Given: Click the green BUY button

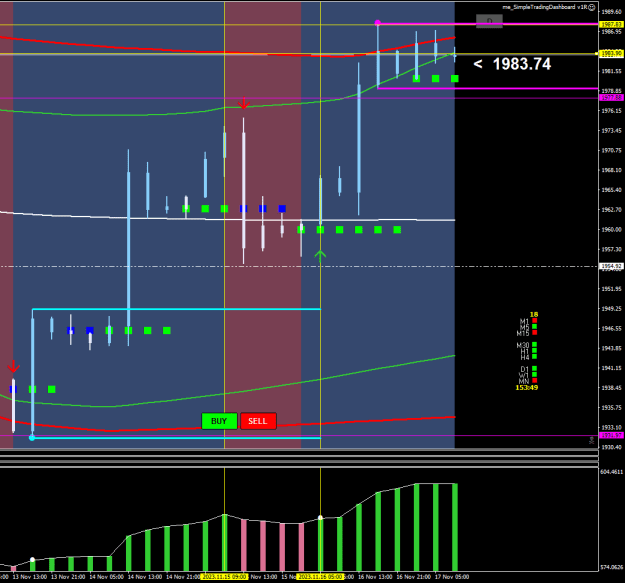Looking at the screenshot, I should (219, 421).
